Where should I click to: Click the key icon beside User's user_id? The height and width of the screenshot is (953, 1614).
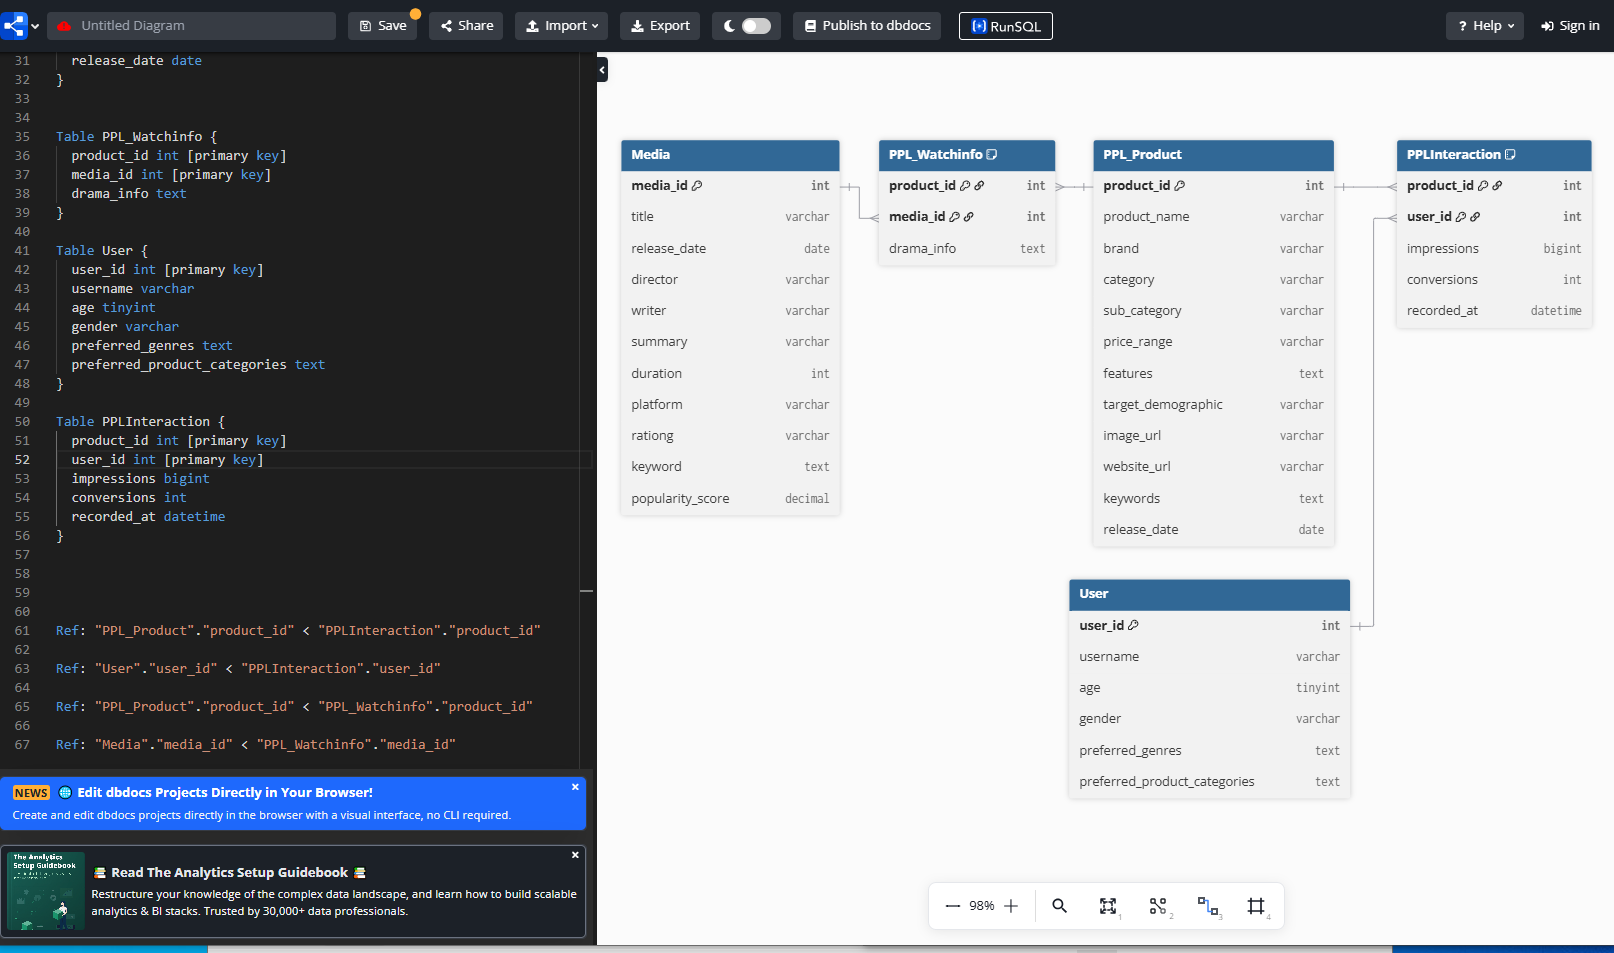click(1133, 626)
